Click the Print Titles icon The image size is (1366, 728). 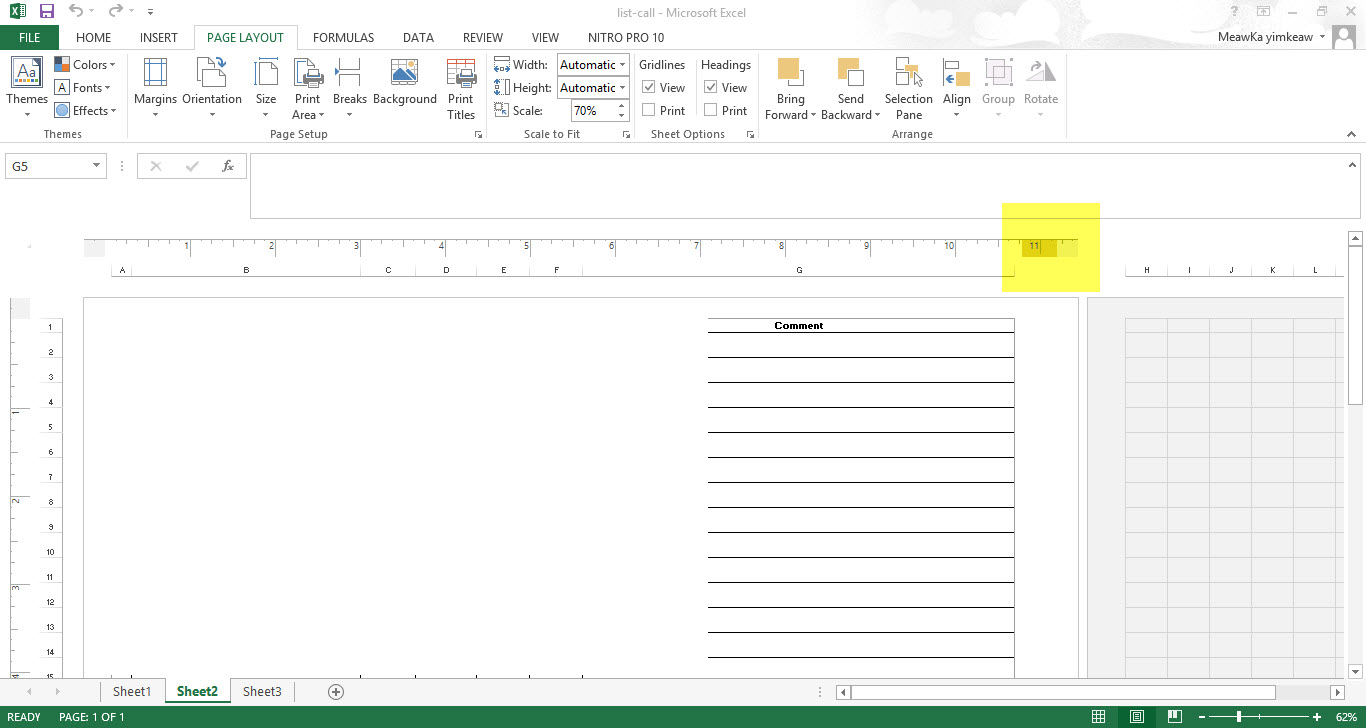(461, 75)
